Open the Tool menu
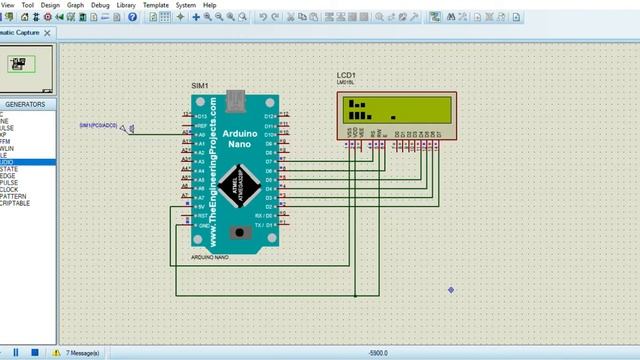This screenshot has height=360, width=640. (27, 5)
